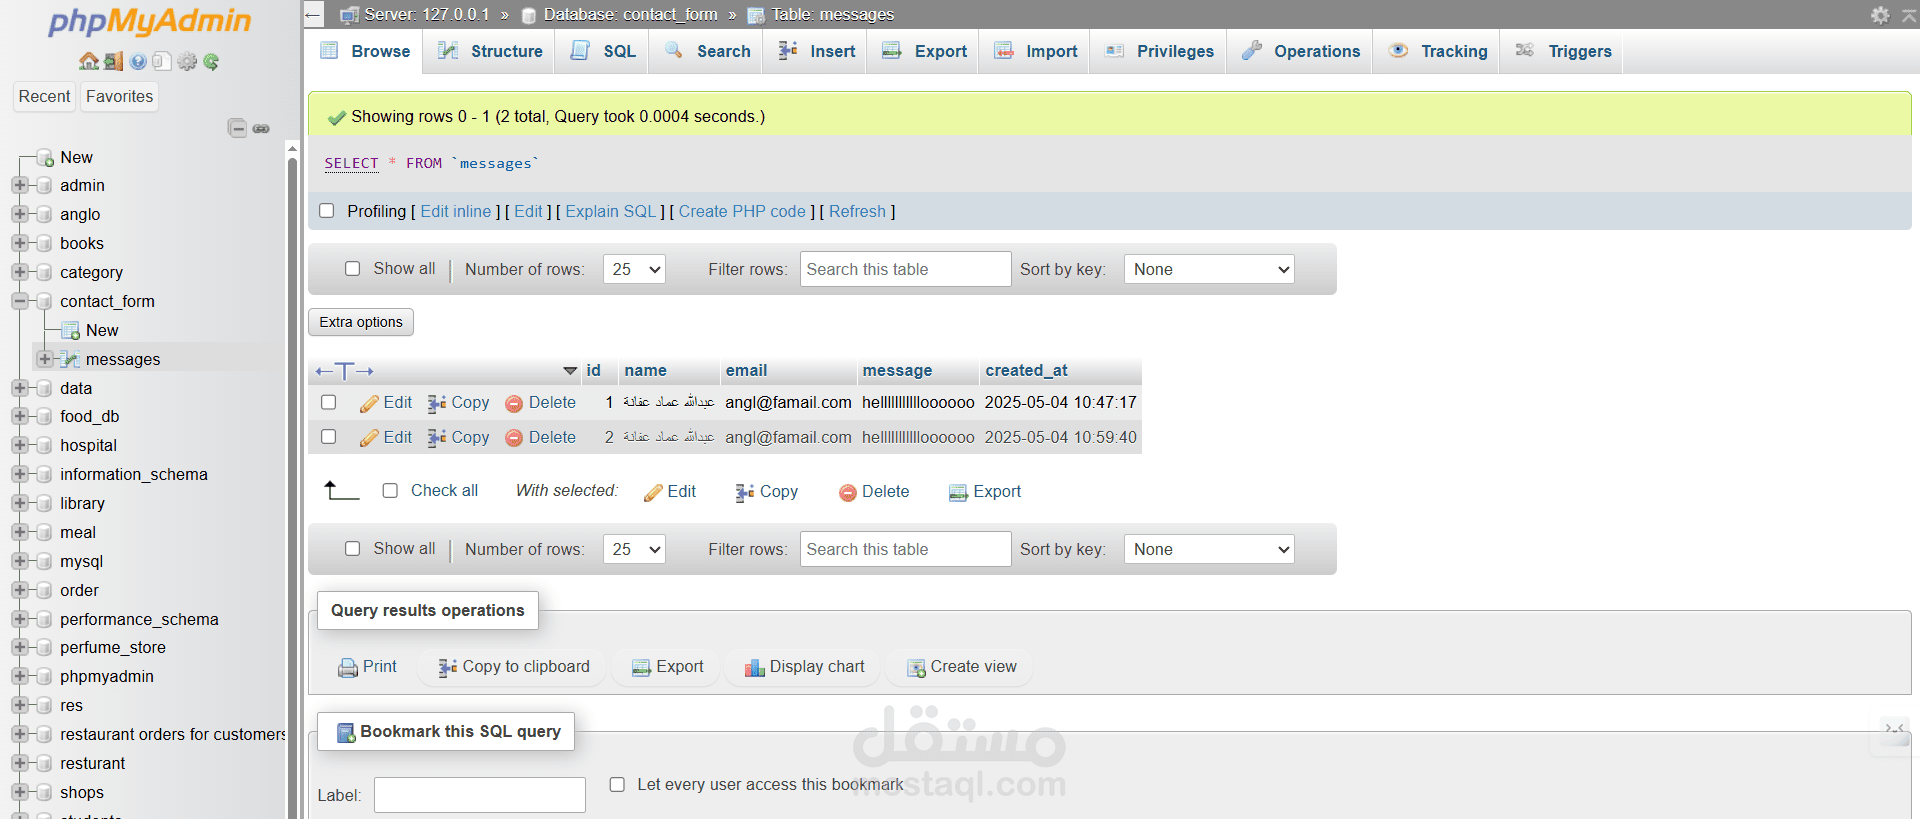This screenshot has height=819, width=1920.
Task: Click the Explain SQL link
Action: (x=611, y=211)
